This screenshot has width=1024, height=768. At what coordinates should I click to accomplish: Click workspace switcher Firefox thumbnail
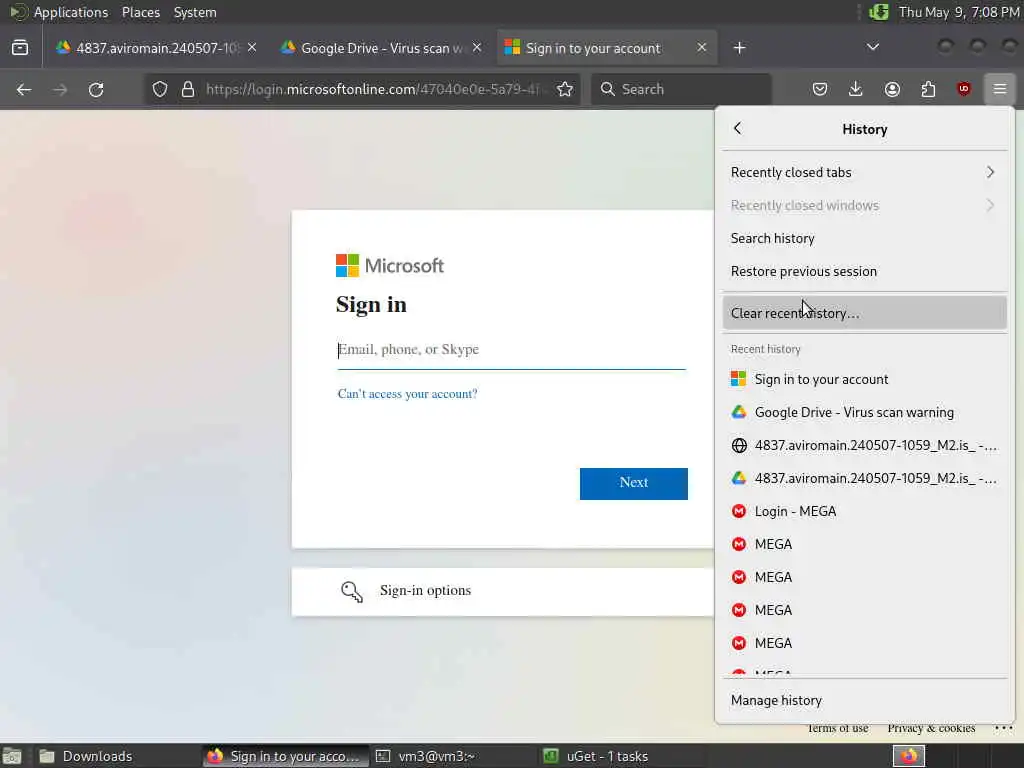click(x=908, y=756)
